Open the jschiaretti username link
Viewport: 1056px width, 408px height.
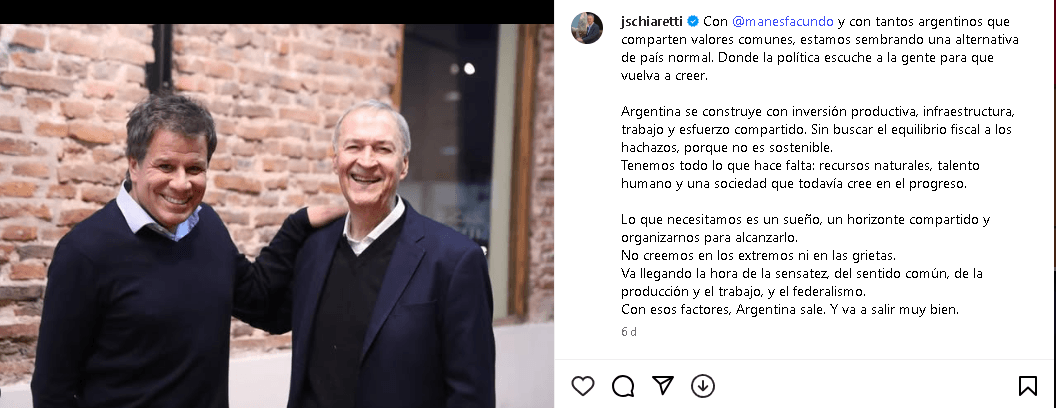(651, 22)
